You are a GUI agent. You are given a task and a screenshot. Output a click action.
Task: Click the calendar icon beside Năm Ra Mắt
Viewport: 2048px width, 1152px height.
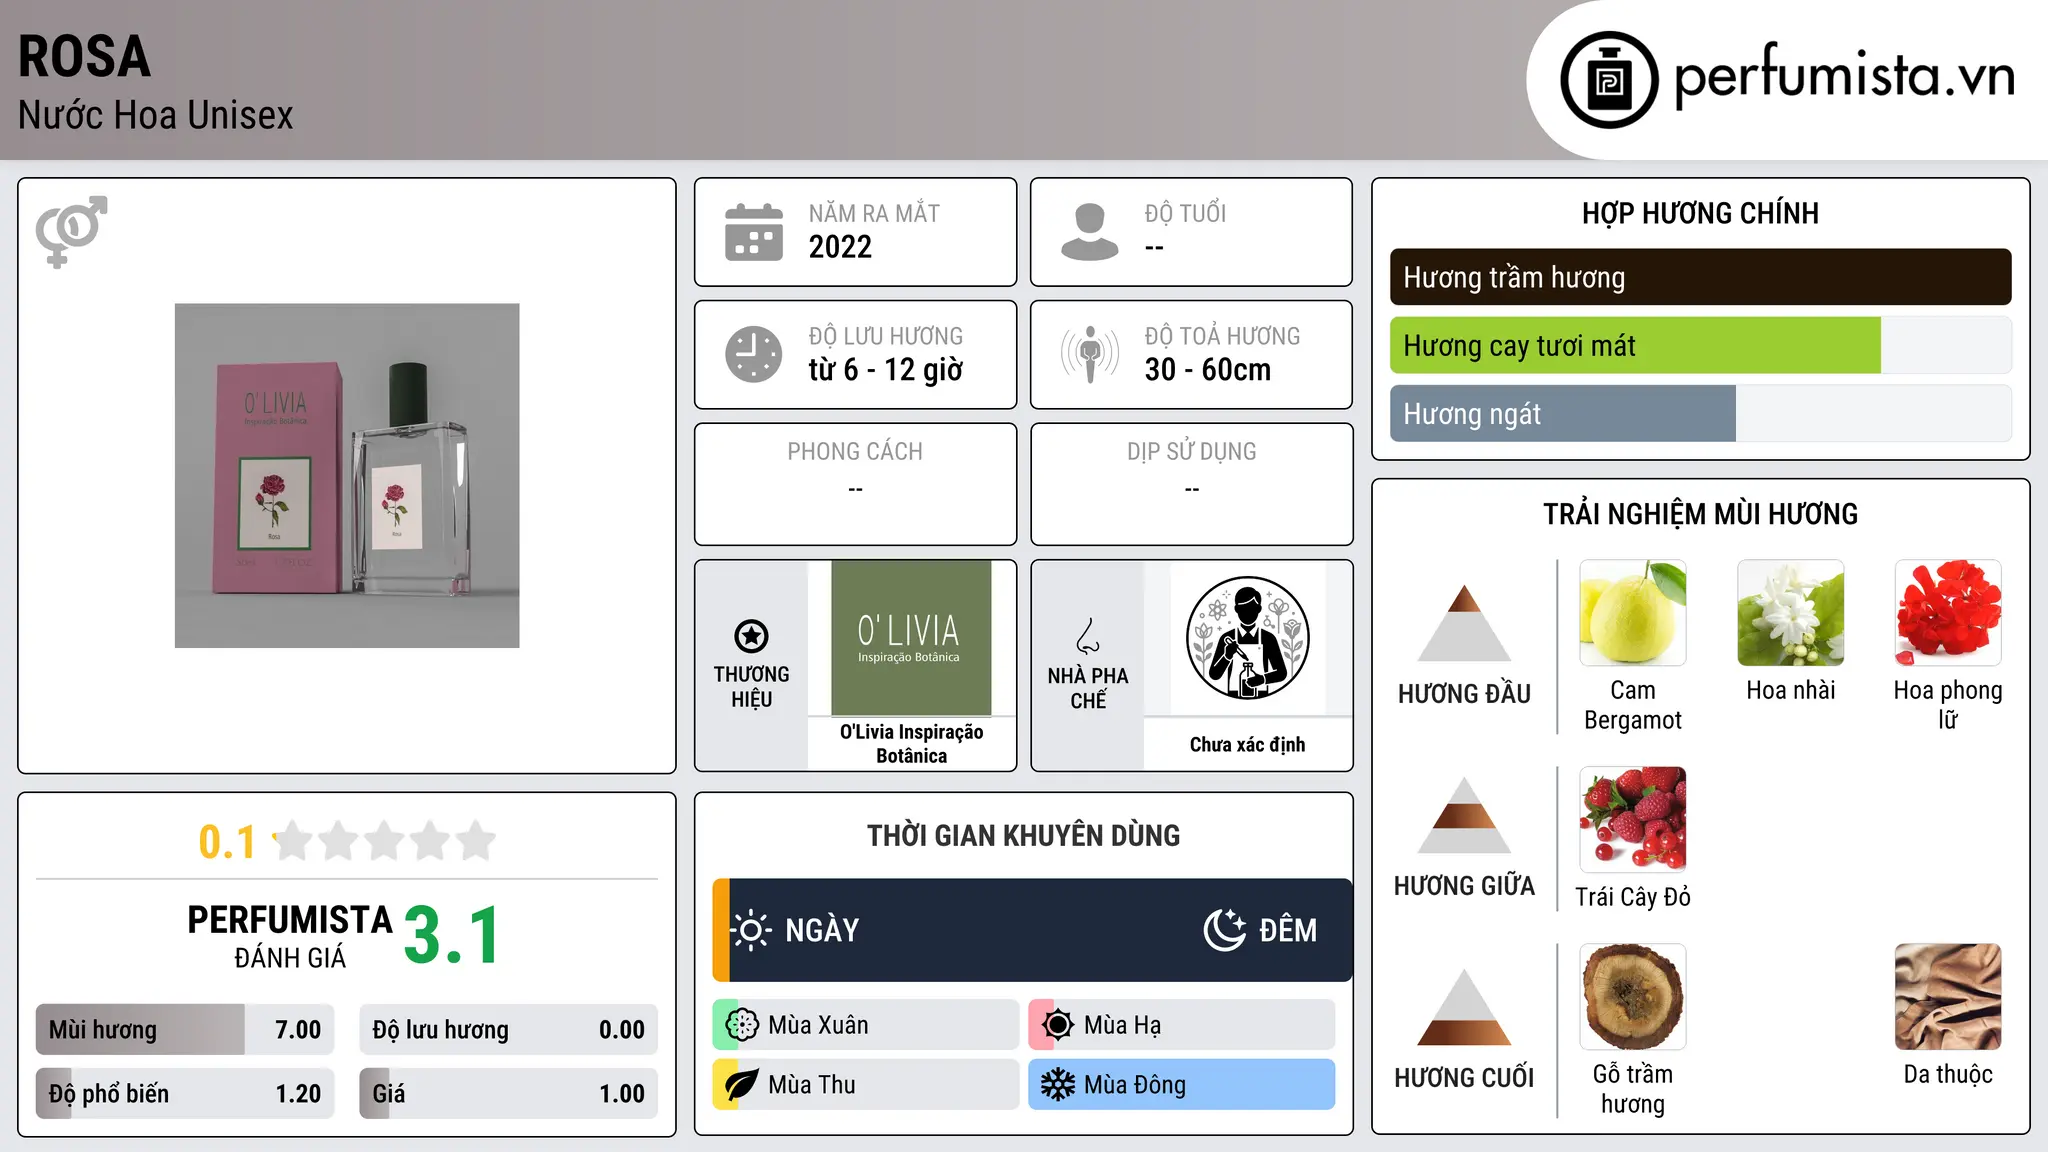click(x=754, y=232)
